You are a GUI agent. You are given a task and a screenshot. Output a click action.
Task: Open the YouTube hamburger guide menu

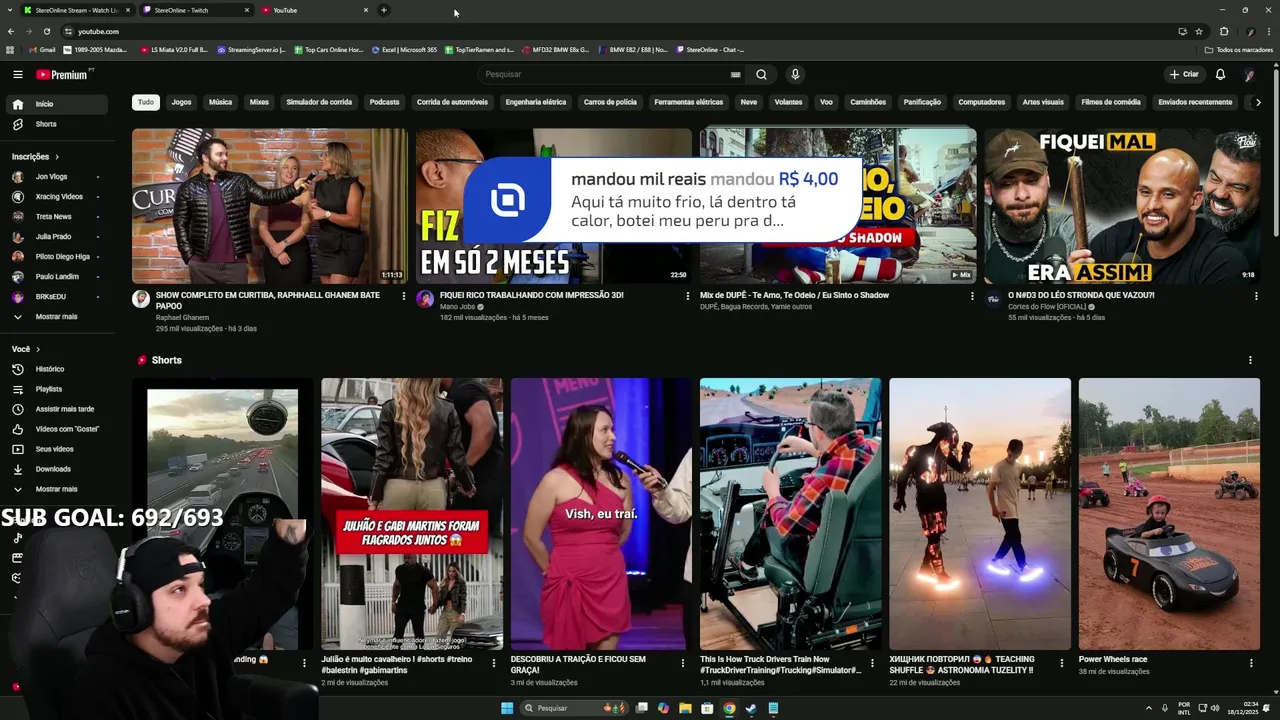tap(17, 74)
